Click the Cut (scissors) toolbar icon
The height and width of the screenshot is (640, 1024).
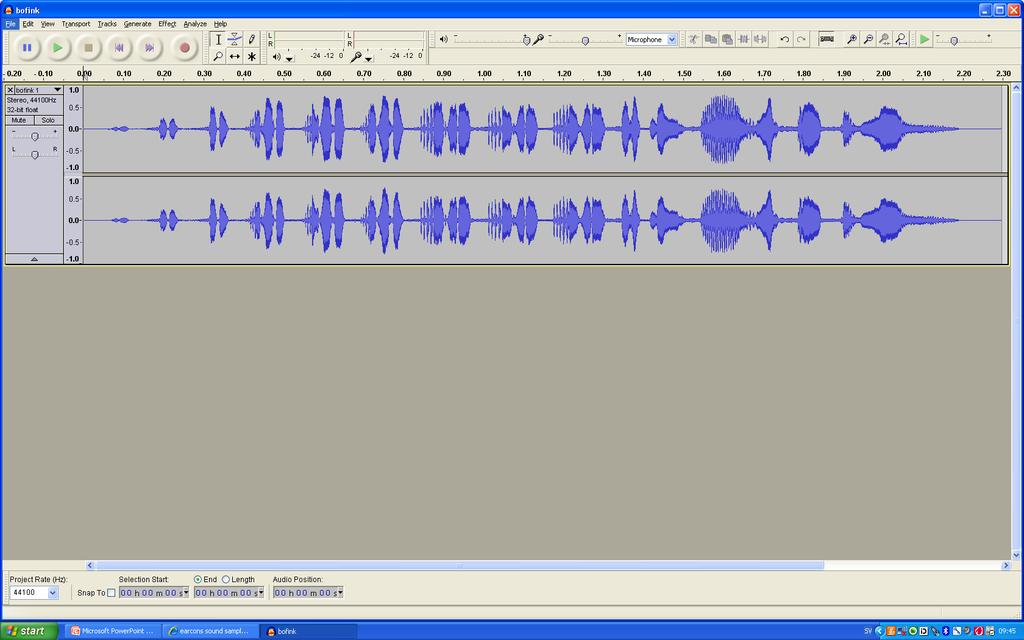694,39
